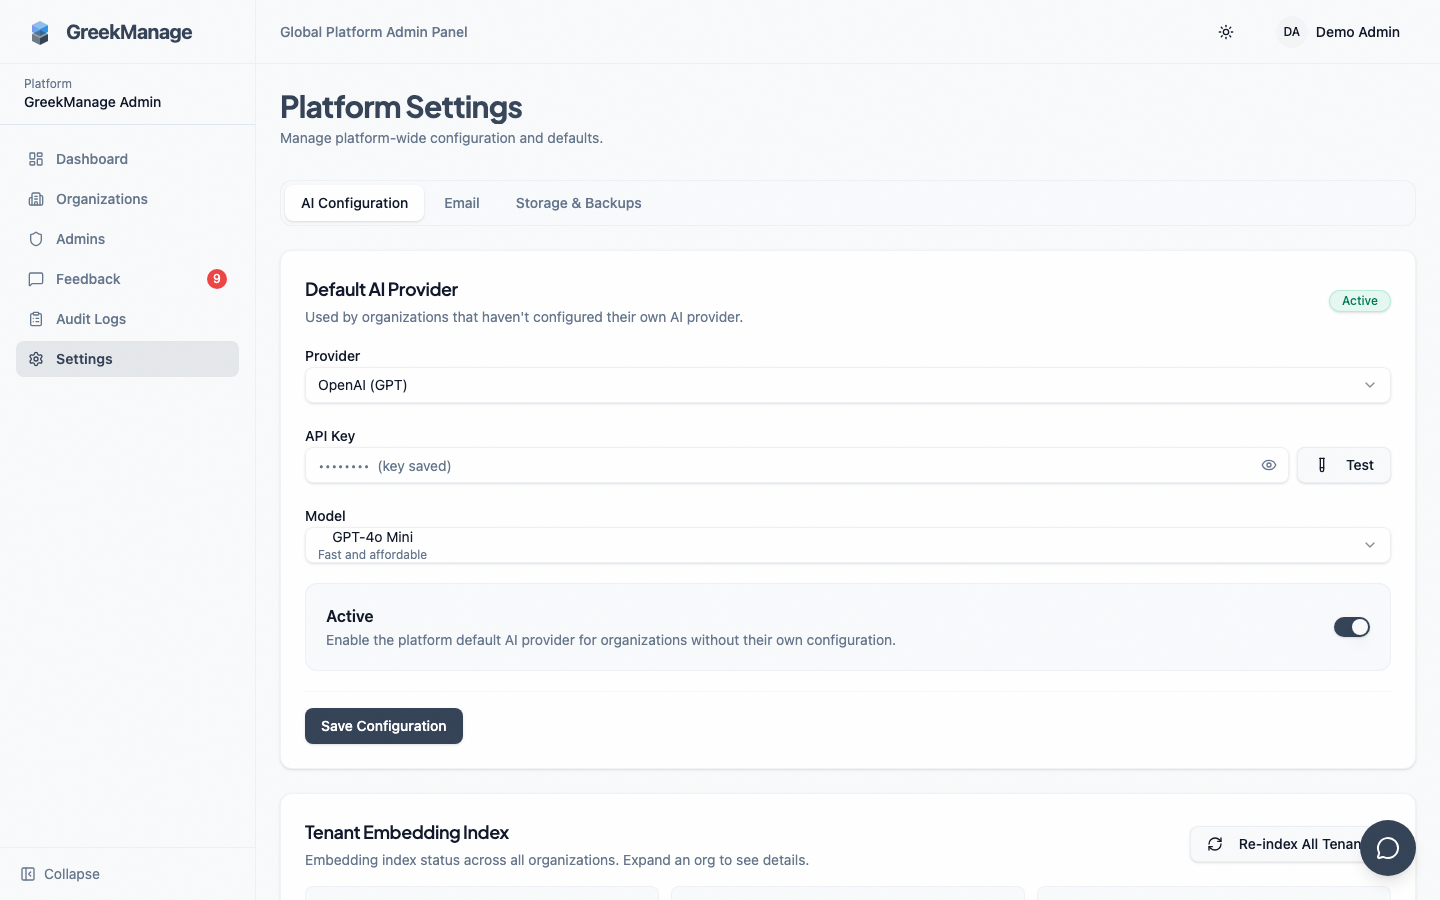Screen dimensions: 1440x900
Task: Open Feedback in the sidebar
Action: [127, 279]
